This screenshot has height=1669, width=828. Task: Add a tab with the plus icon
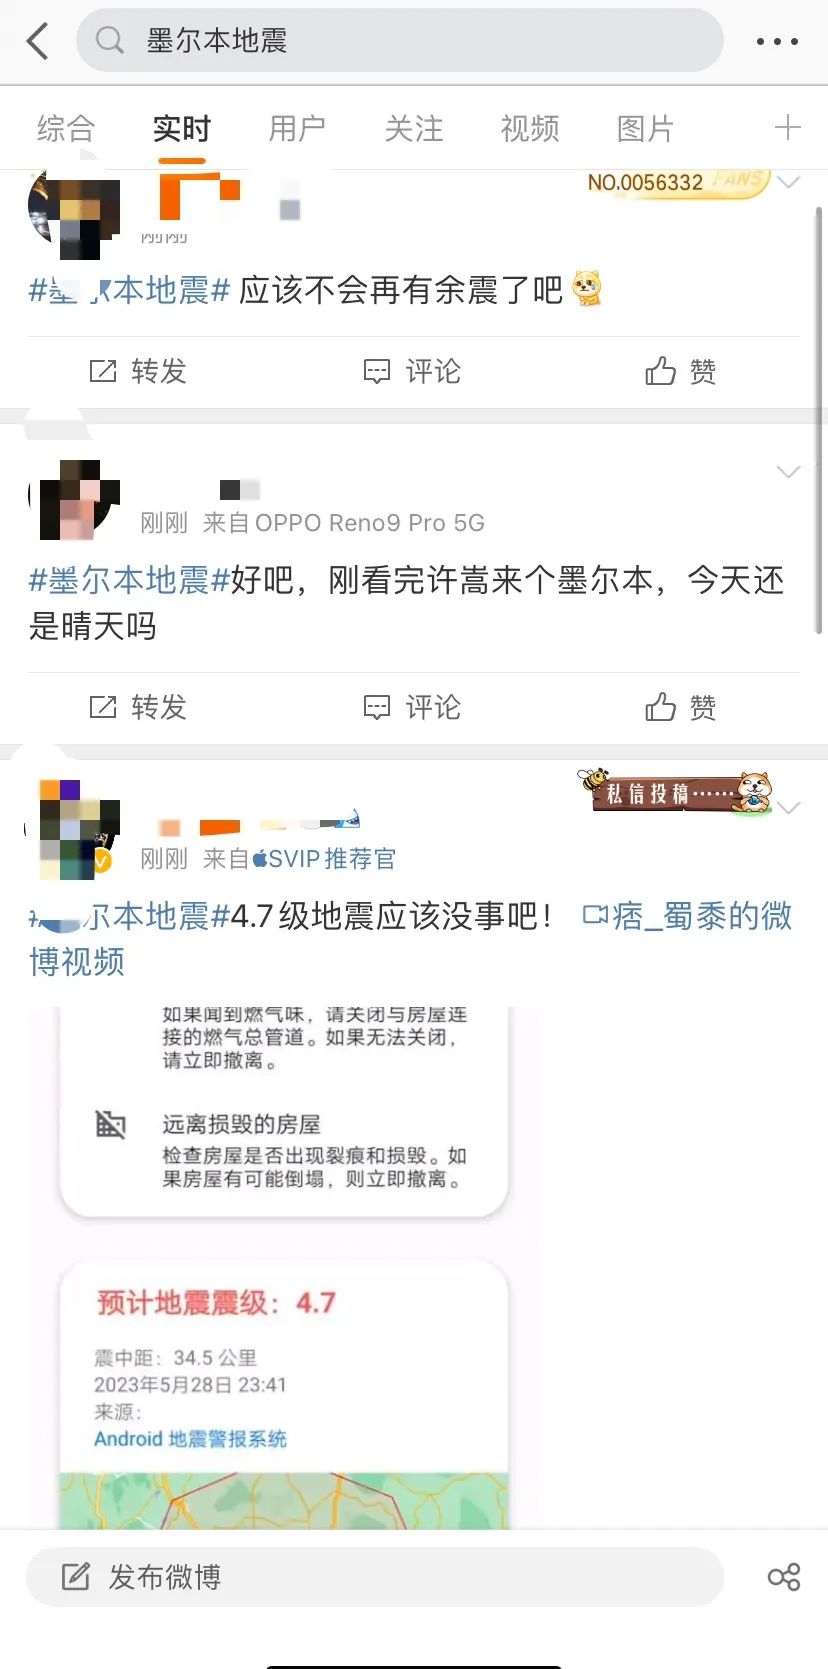pos(788,127)
